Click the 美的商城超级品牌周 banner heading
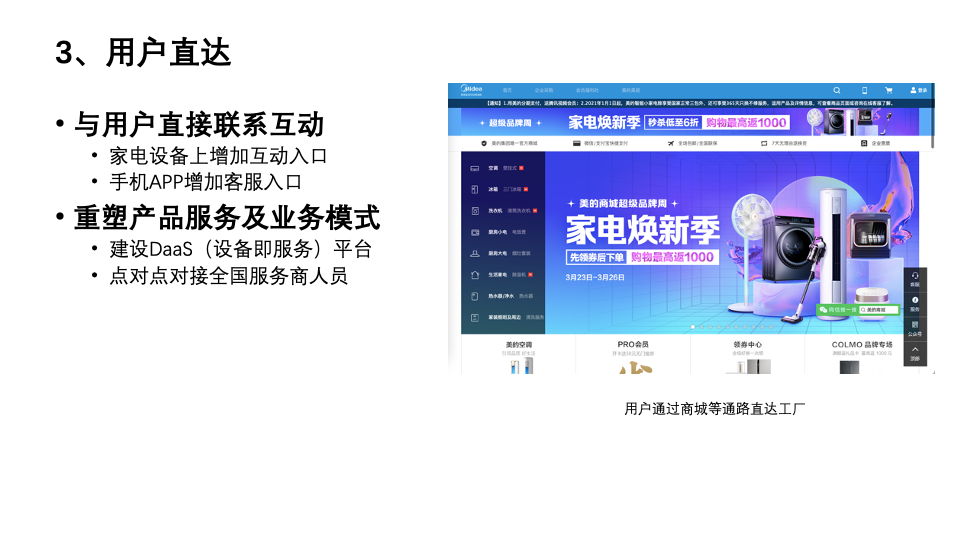The image size is (960, 540). pos(623,203)
